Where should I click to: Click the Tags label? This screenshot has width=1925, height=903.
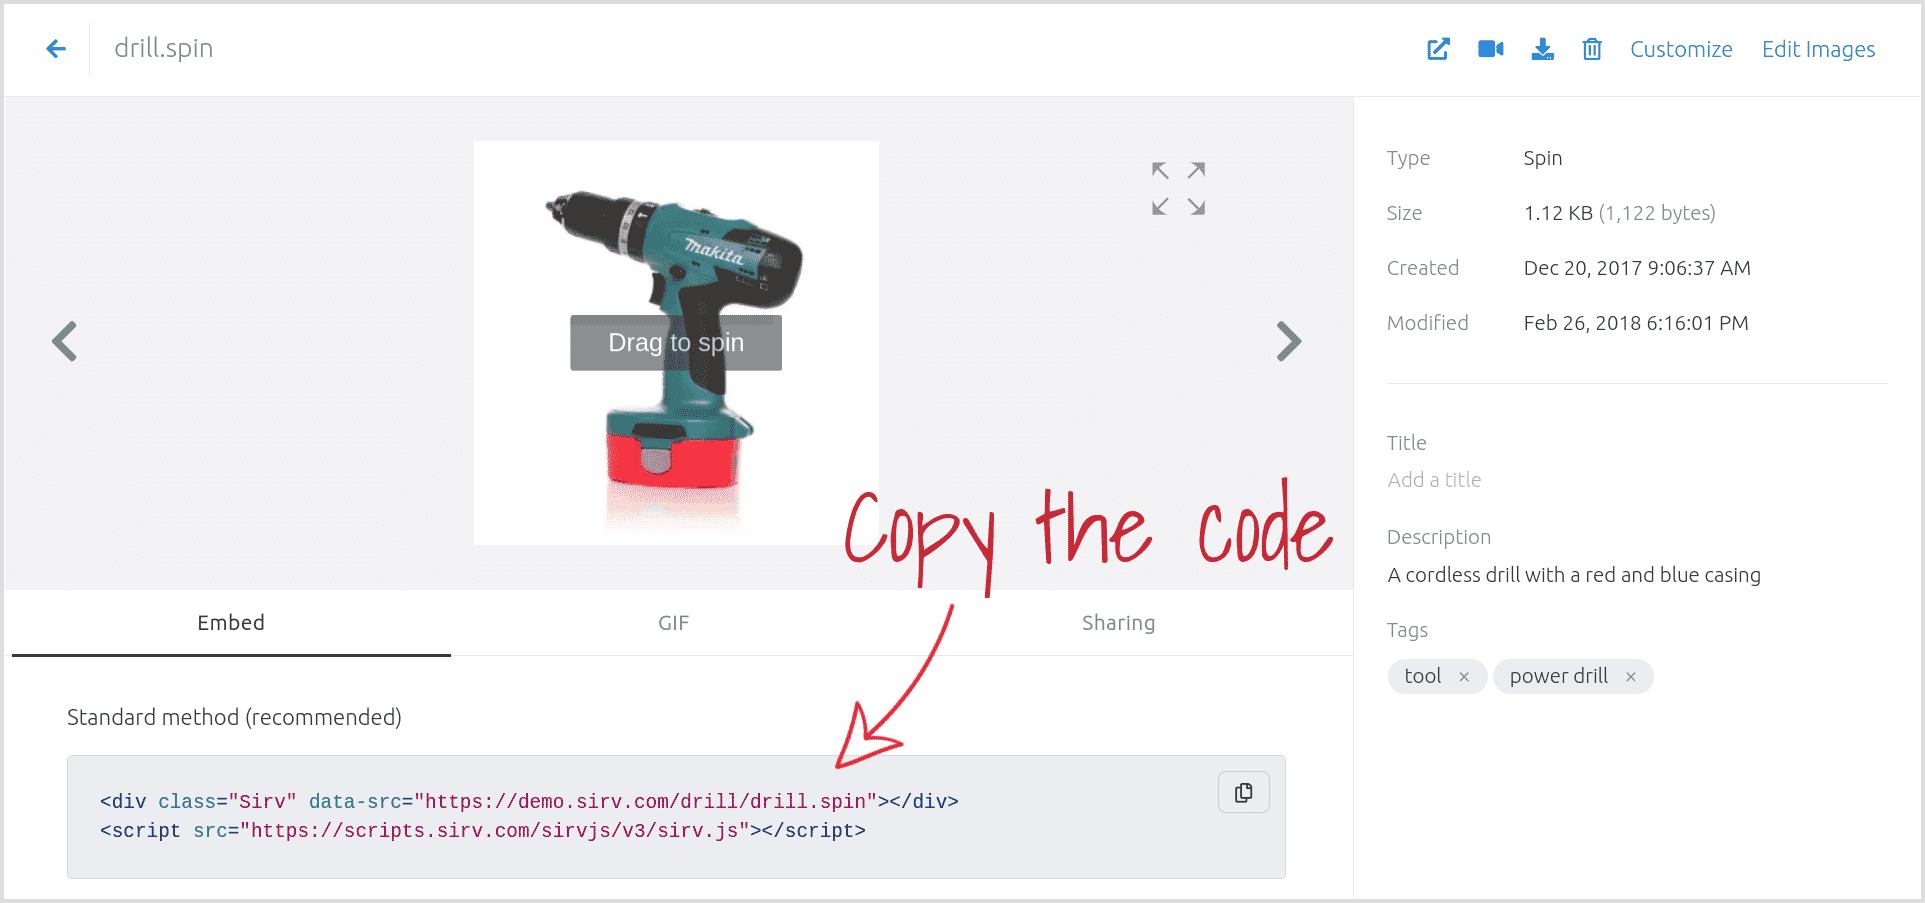click(x=1407, y=630)
